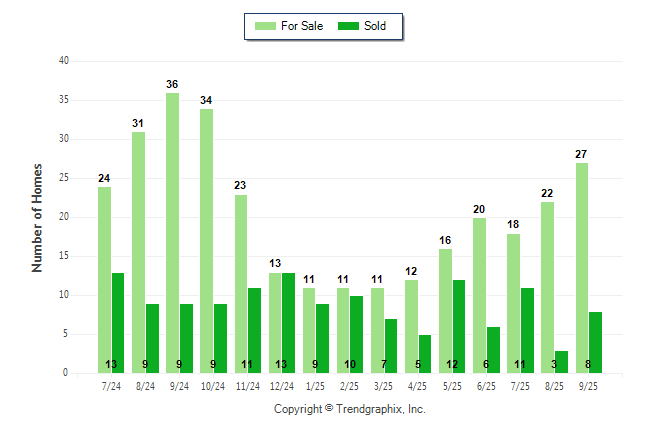Toggle the Sold legend label

[x=375, y=26]
